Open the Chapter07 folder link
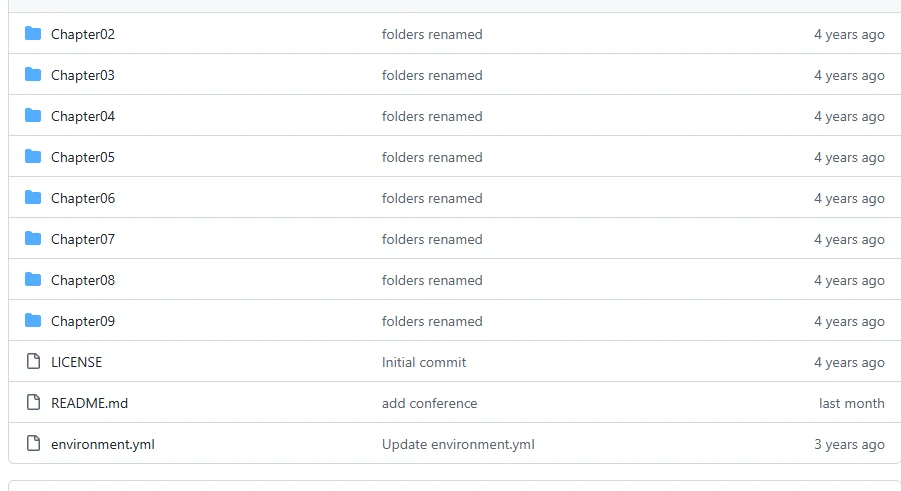 coord(83,239)
